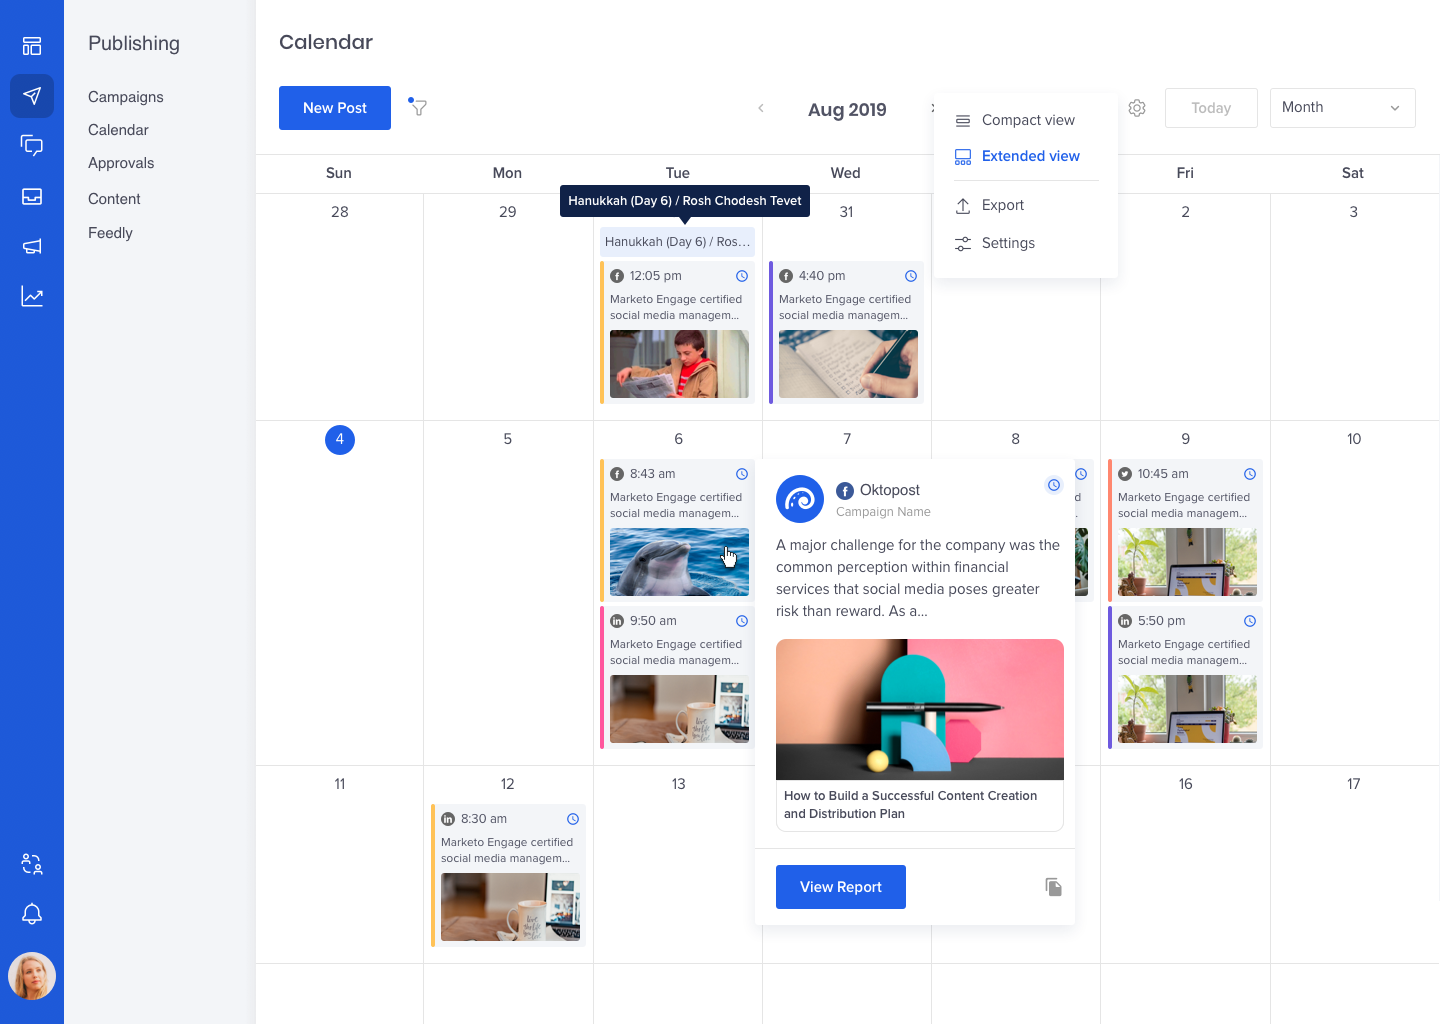Open the Inbox tray sidebar icon
1440x1024 pixels.
pos(32,196)
